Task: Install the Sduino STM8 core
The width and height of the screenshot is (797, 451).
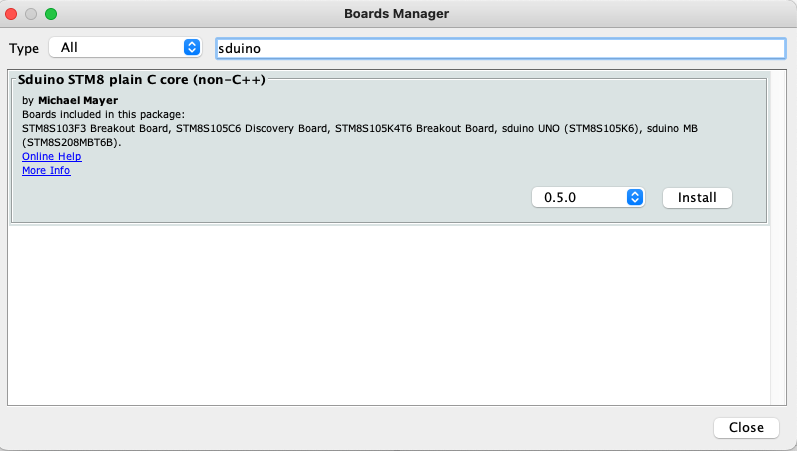Action: pyautogui.click(x=697, y=197)
